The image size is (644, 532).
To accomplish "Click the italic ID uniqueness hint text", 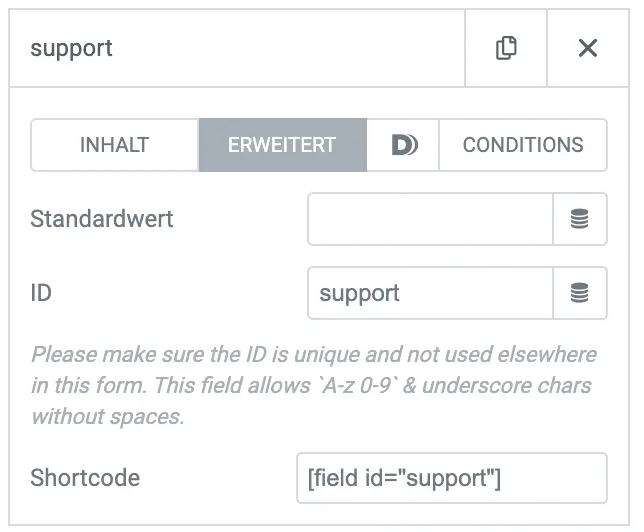I will (x=314, y=385).
